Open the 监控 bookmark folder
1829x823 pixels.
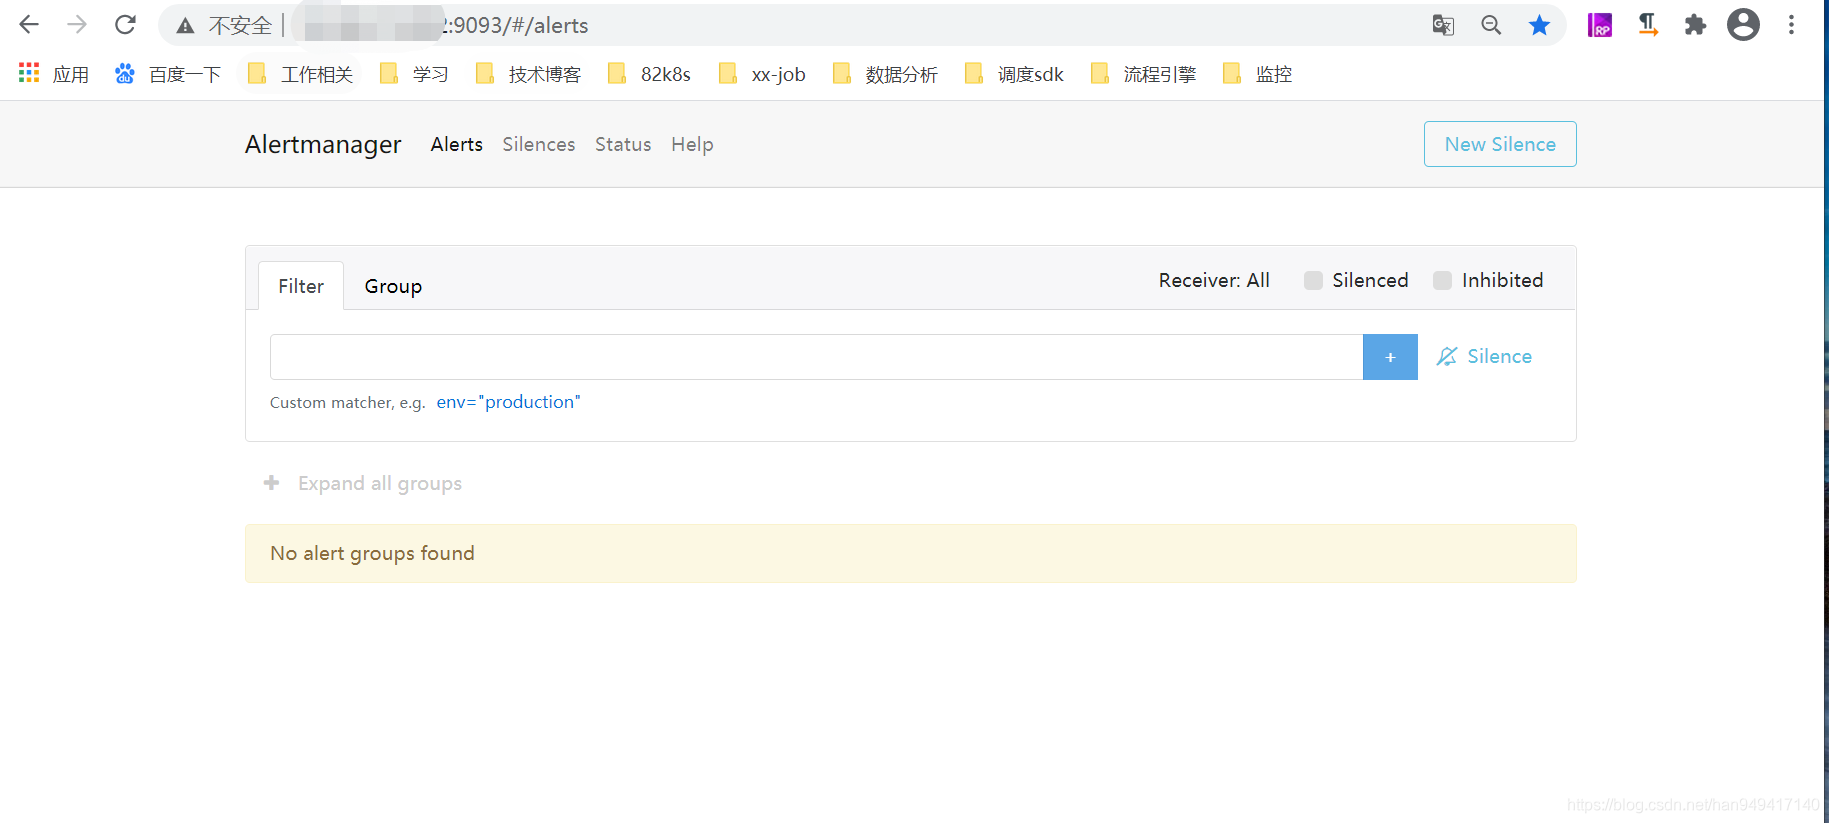click(x=1257, y=74)
